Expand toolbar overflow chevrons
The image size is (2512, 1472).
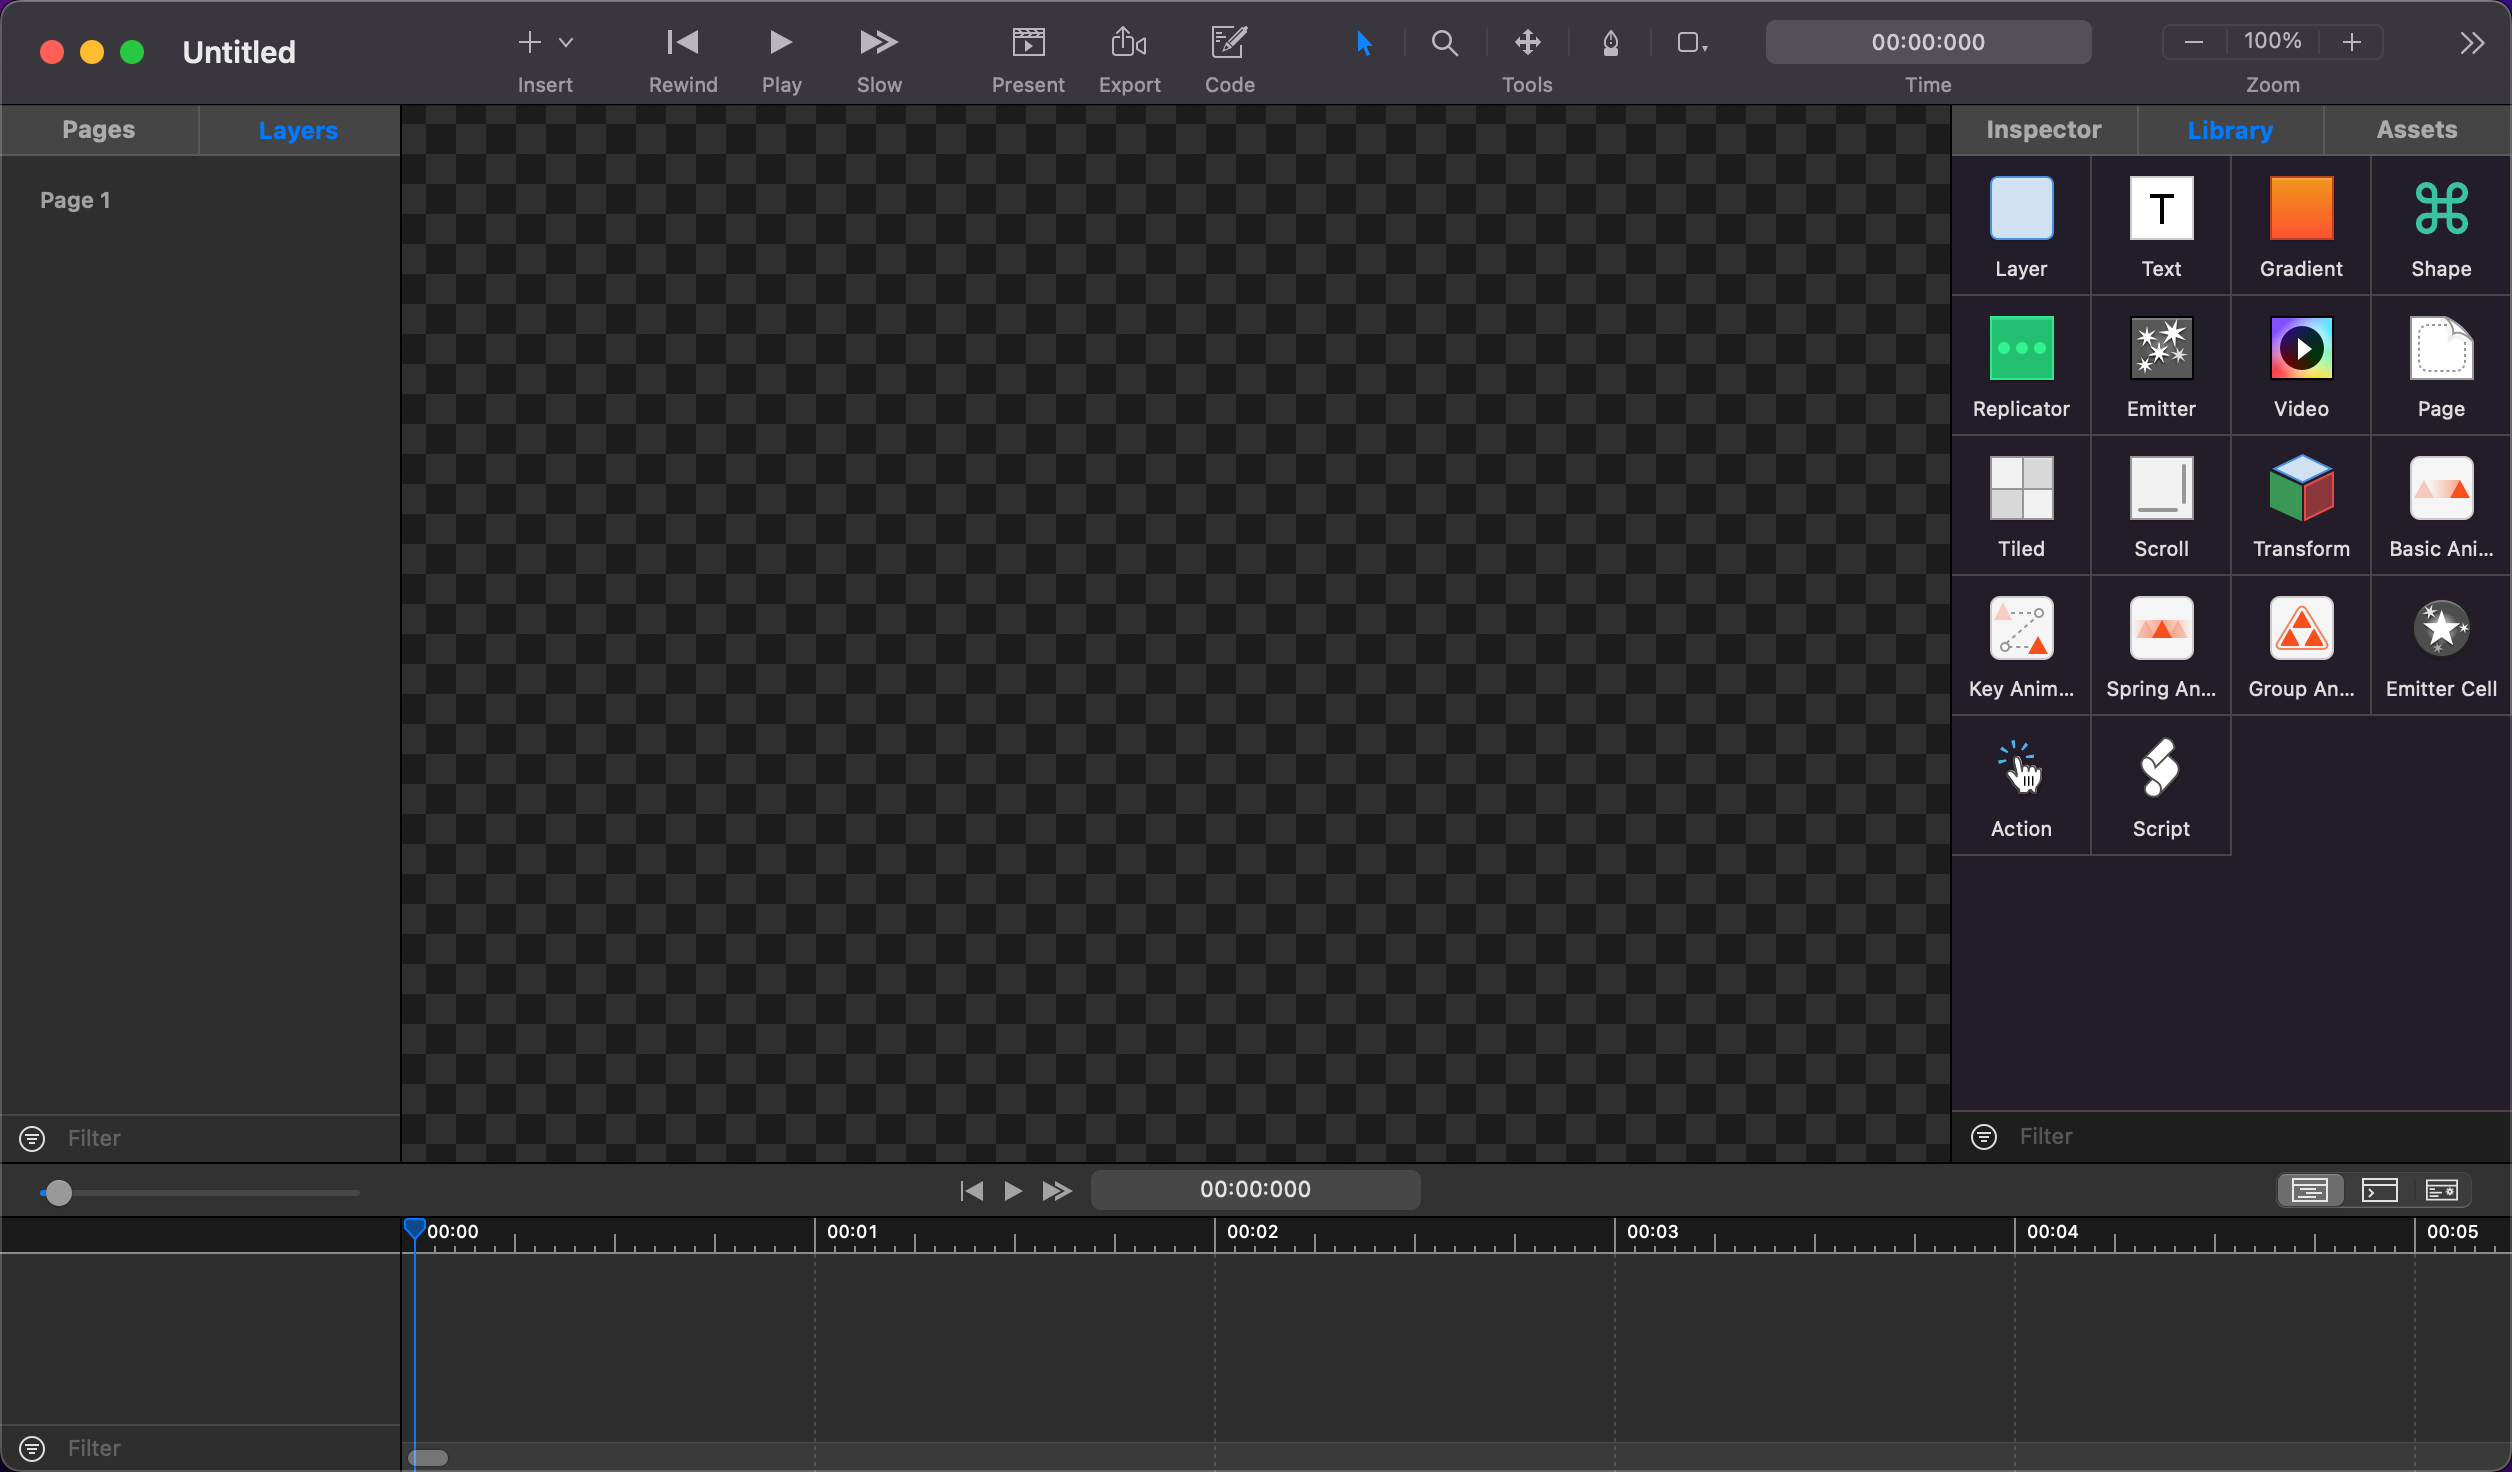[2471, 43]
